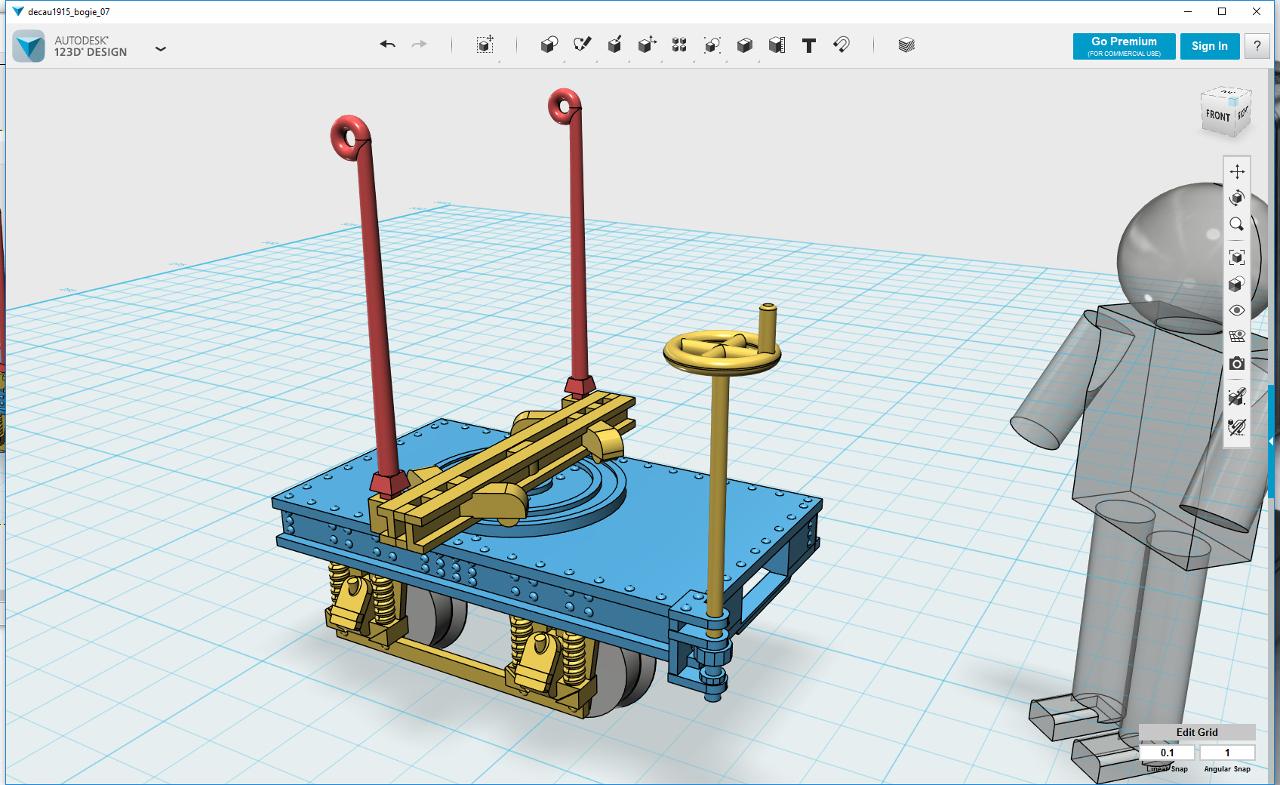Screen dimensions: 1280x785
Task: Activate the Pan navigation tool
Action: coord(1237,171)
